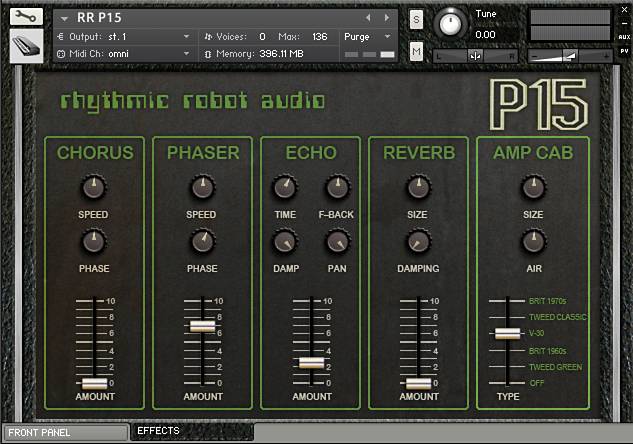
Task: Click the minus minimize button below X
Action: pyautogui.click(x=625, y=23)
